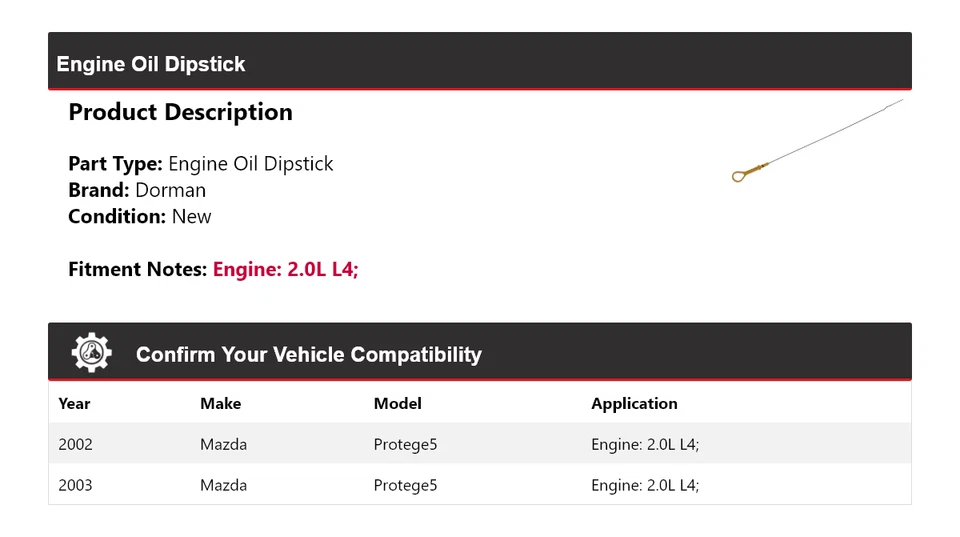The image size is (960, 537).
Task: Click the Engine Oil Dipstick header title
Action: pos(151,64)
